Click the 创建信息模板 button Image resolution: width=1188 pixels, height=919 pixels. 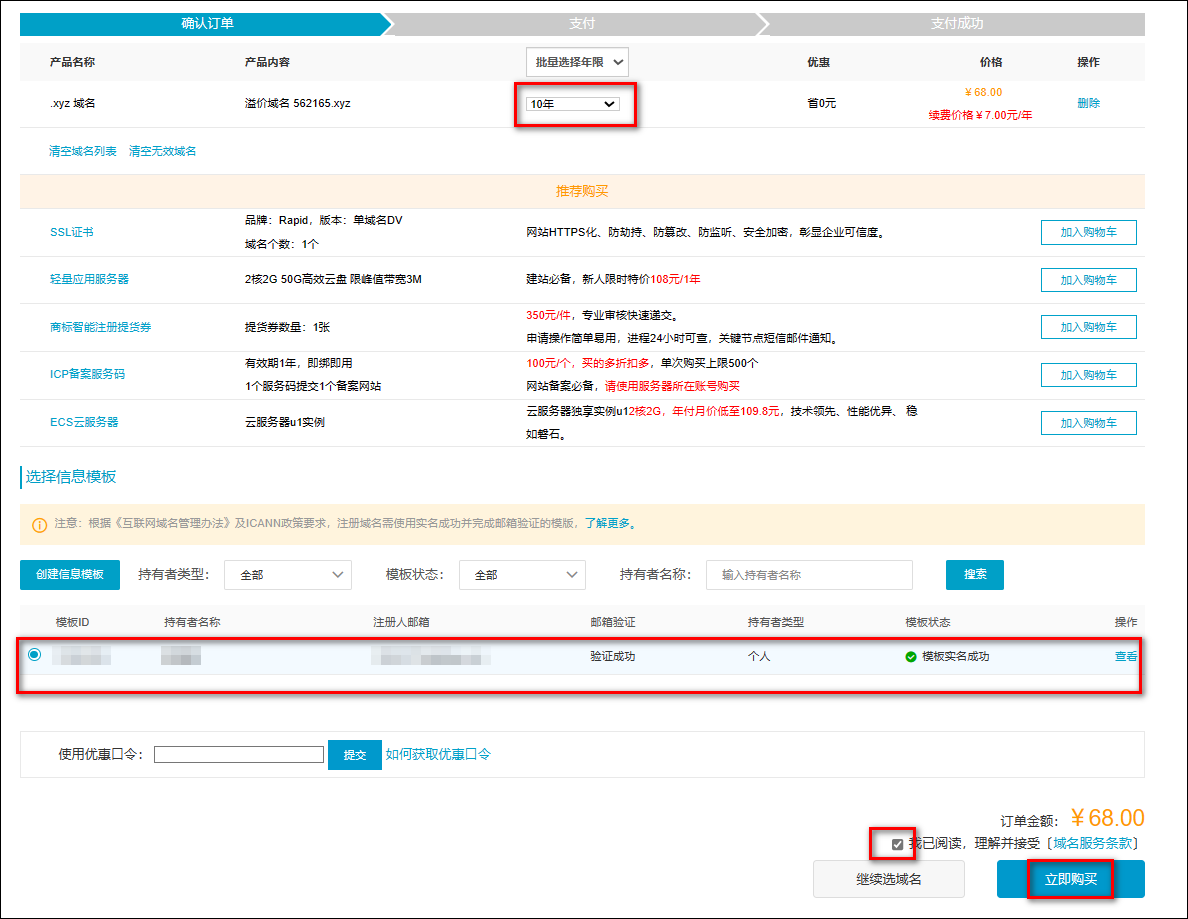point(70,575)
